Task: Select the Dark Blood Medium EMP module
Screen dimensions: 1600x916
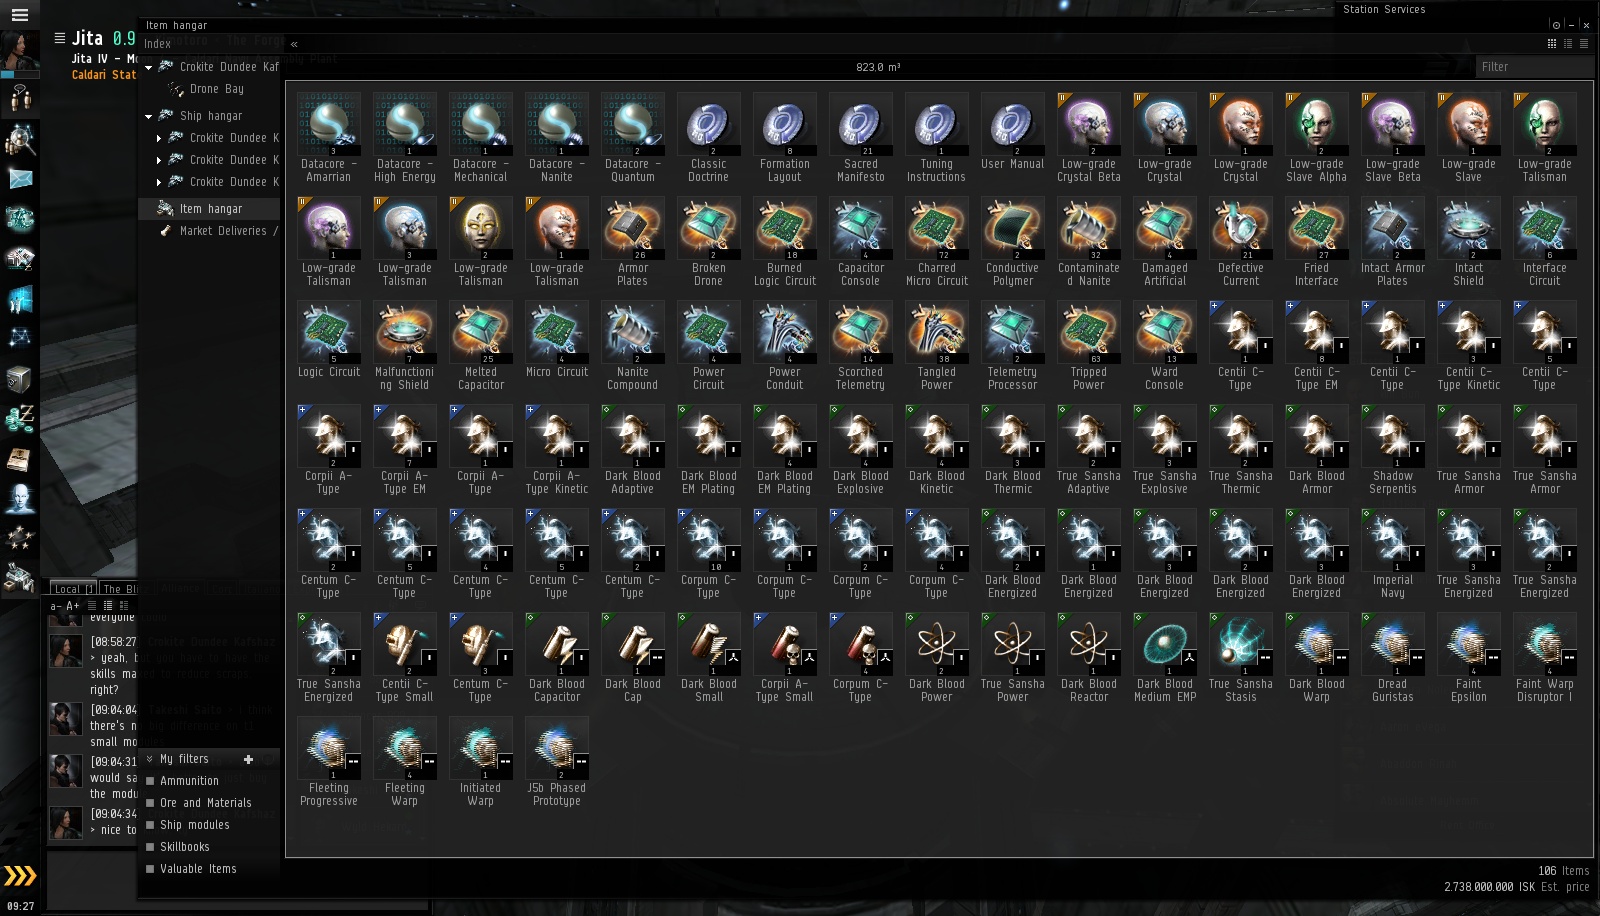Action: point(1165,658)
